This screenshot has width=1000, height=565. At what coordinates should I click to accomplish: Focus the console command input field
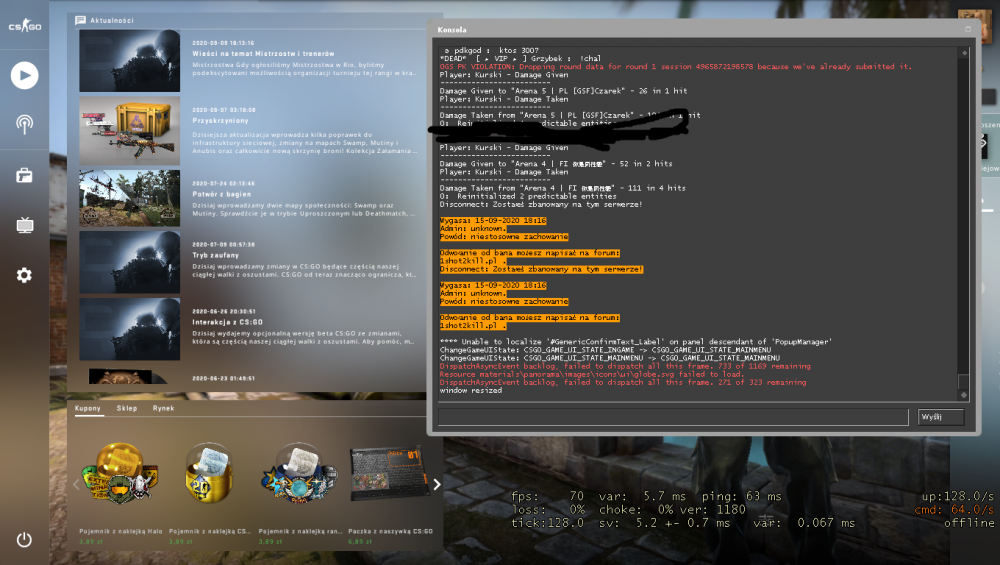673,417
